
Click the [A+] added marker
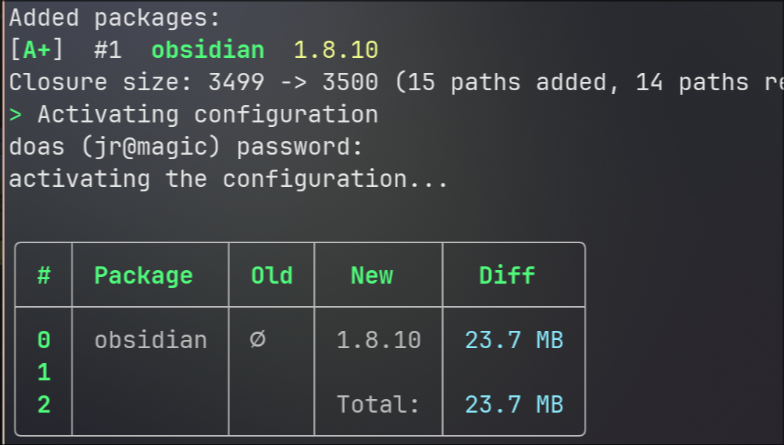tap(37, 50)
